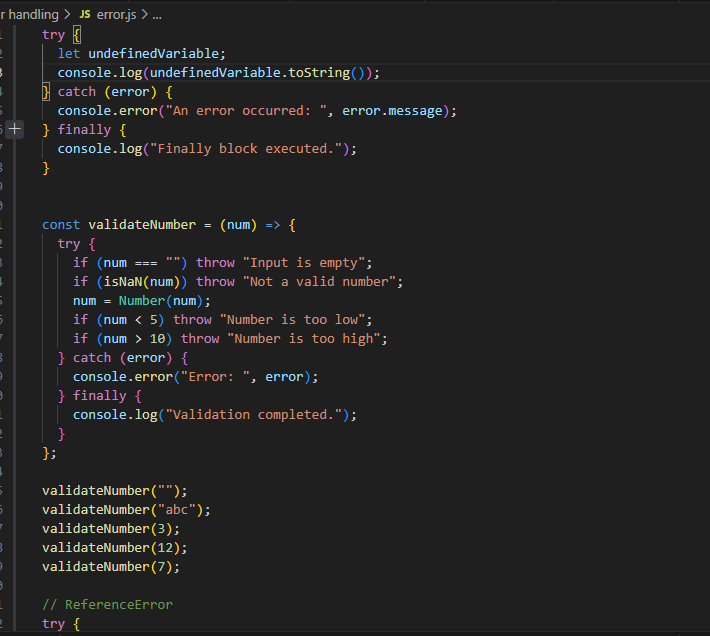Click 'num > 10' condition
710x636 pixels.
coord(134,339)
